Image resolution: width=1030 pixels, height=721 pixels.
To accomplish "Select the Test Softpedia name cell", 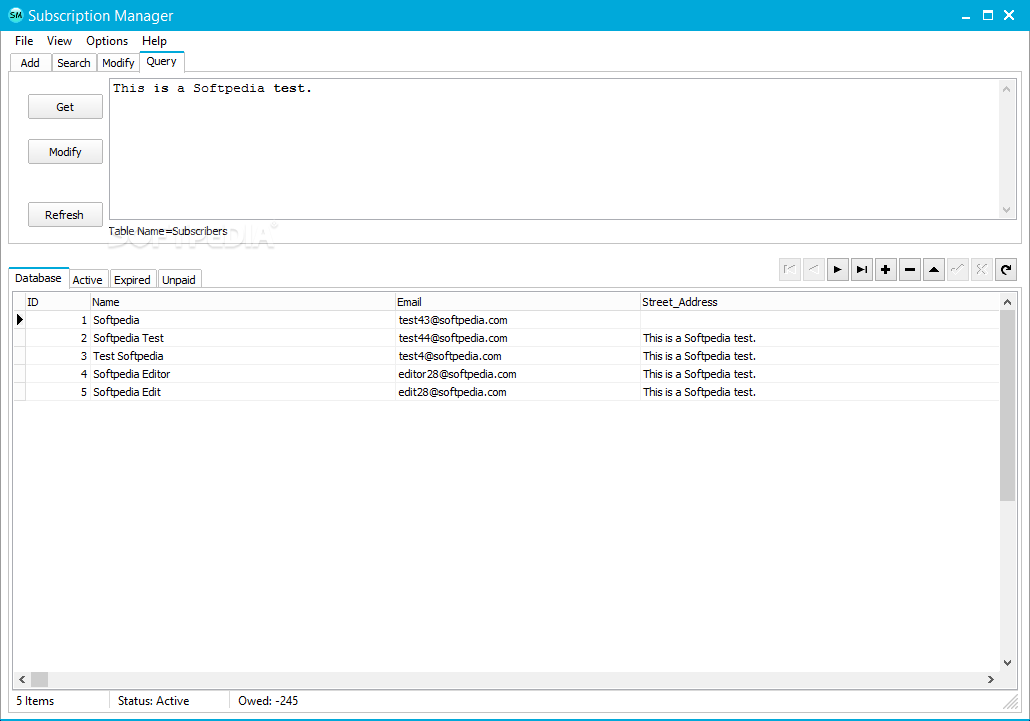I will pyautogui.click(x=243, y=356).
